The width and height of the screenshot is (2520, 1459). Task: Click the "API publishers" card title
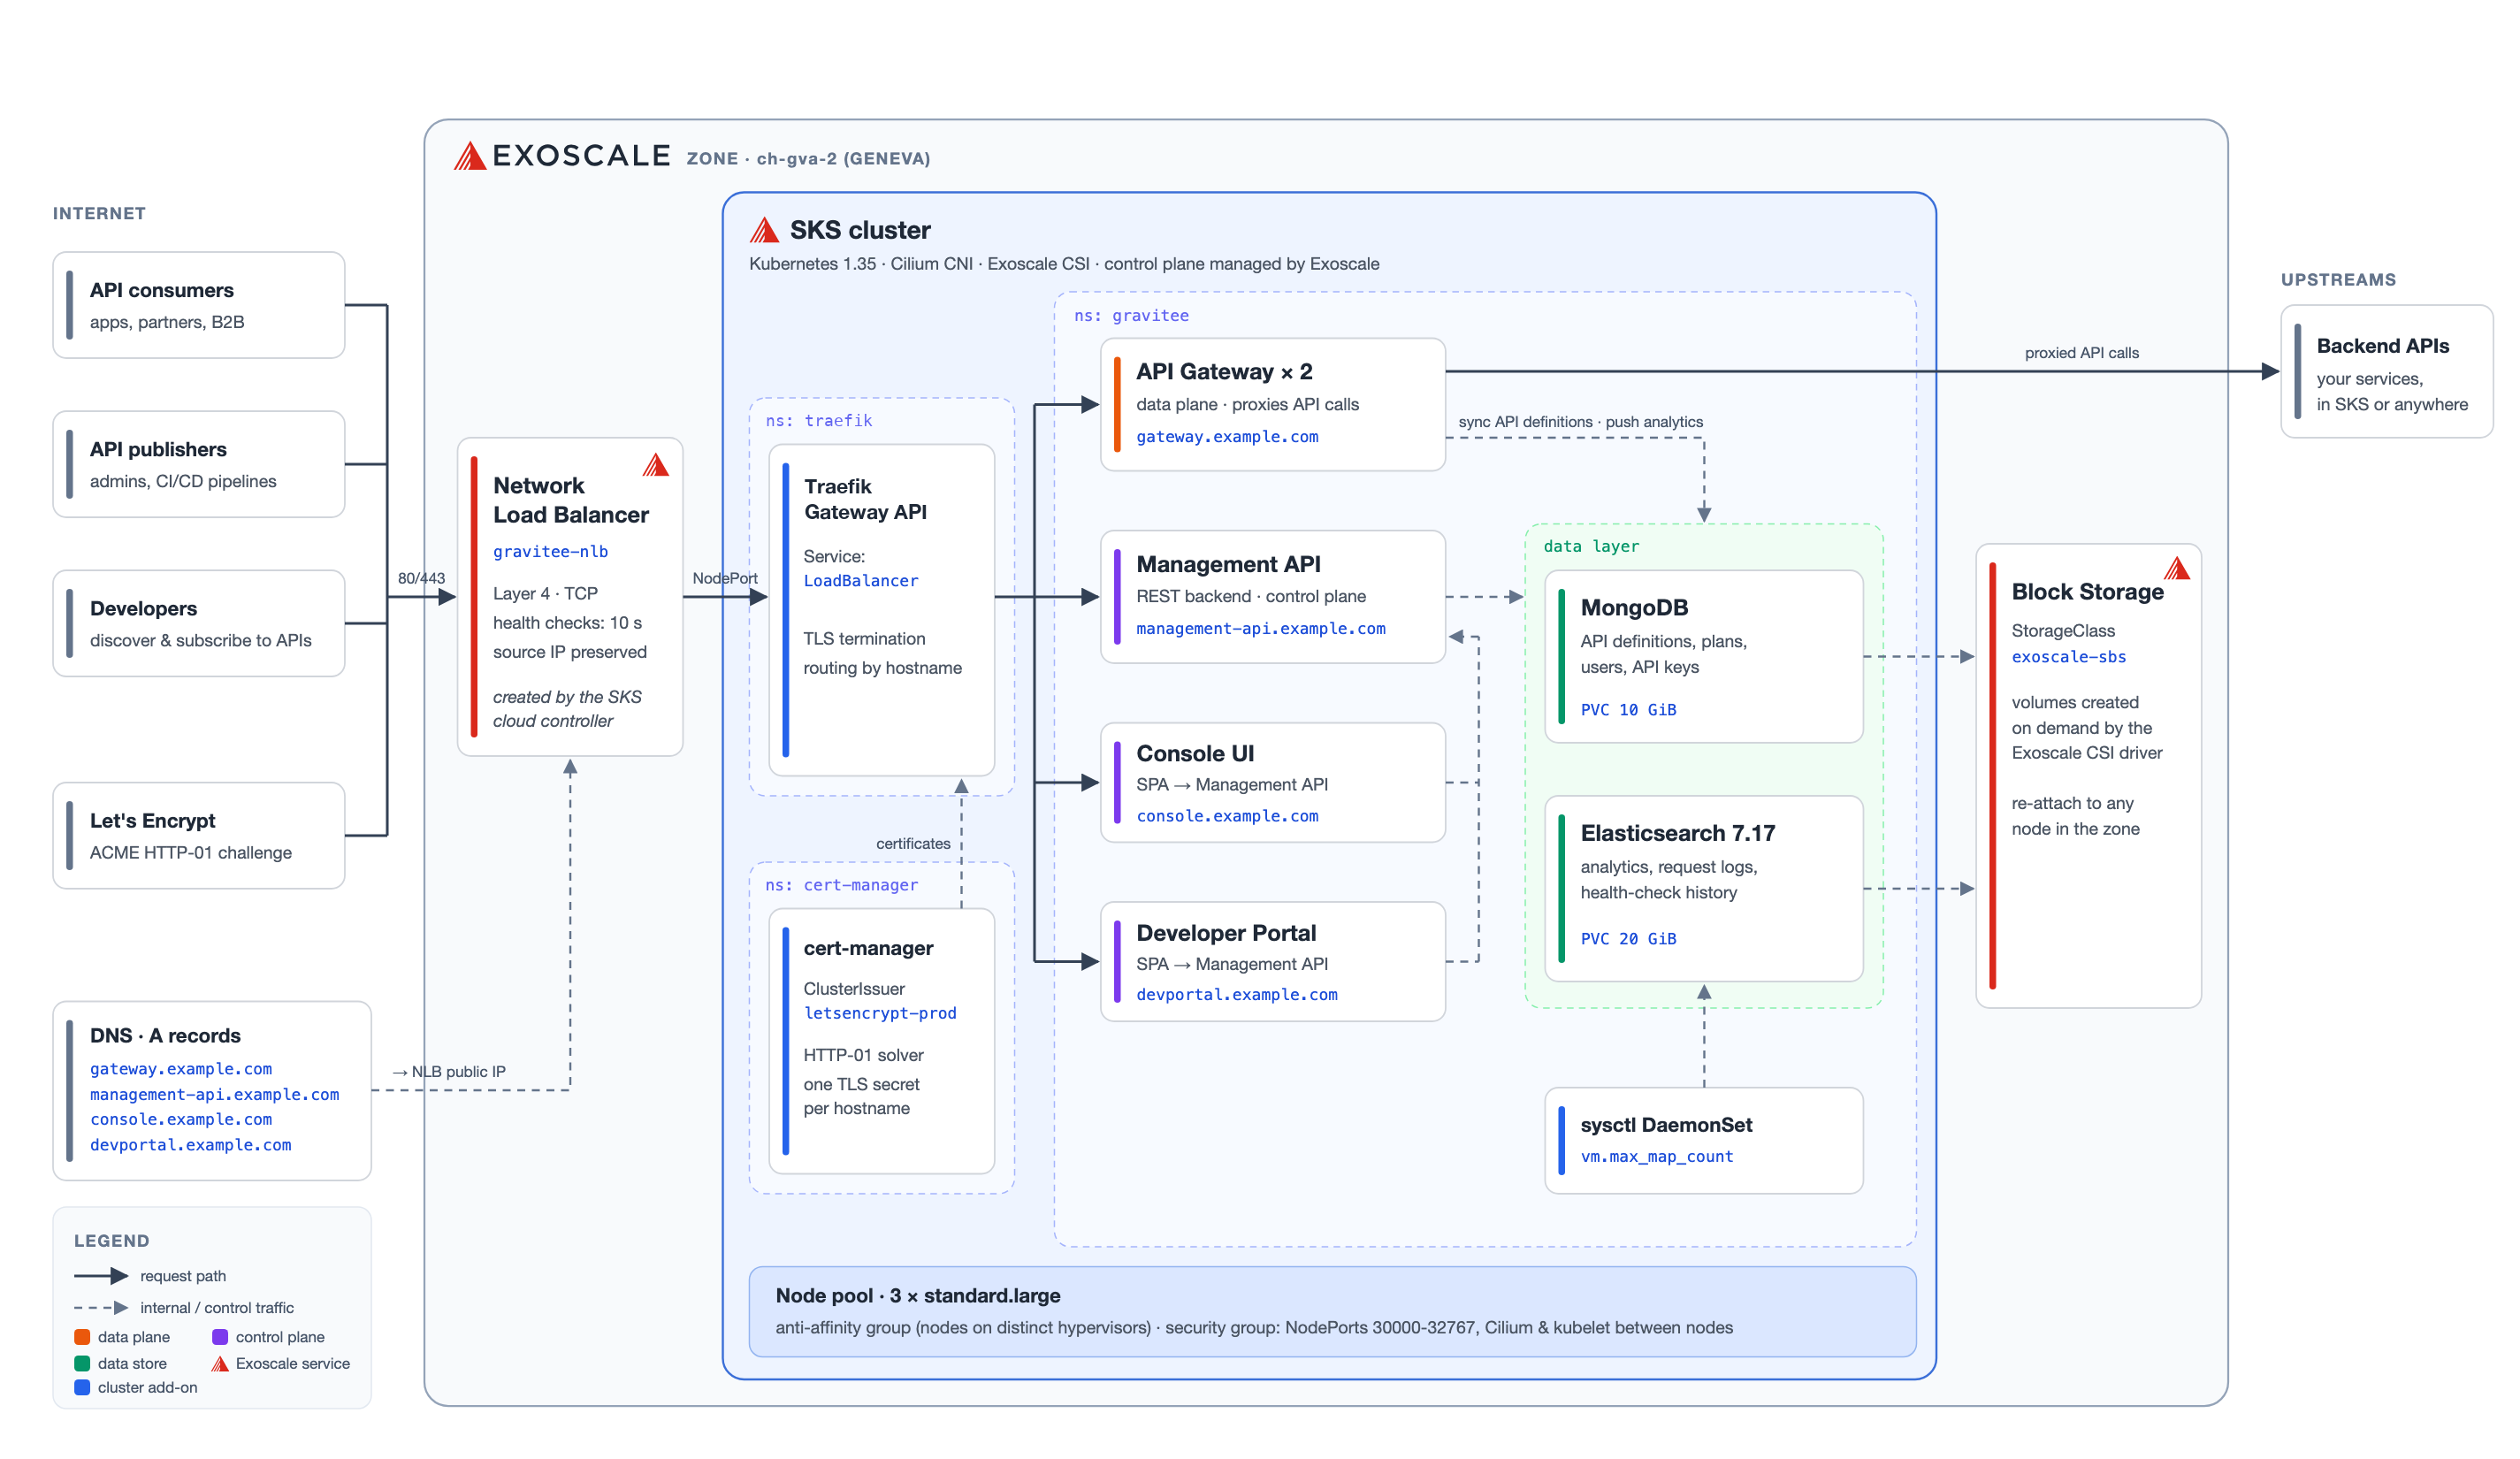(158, 449)
